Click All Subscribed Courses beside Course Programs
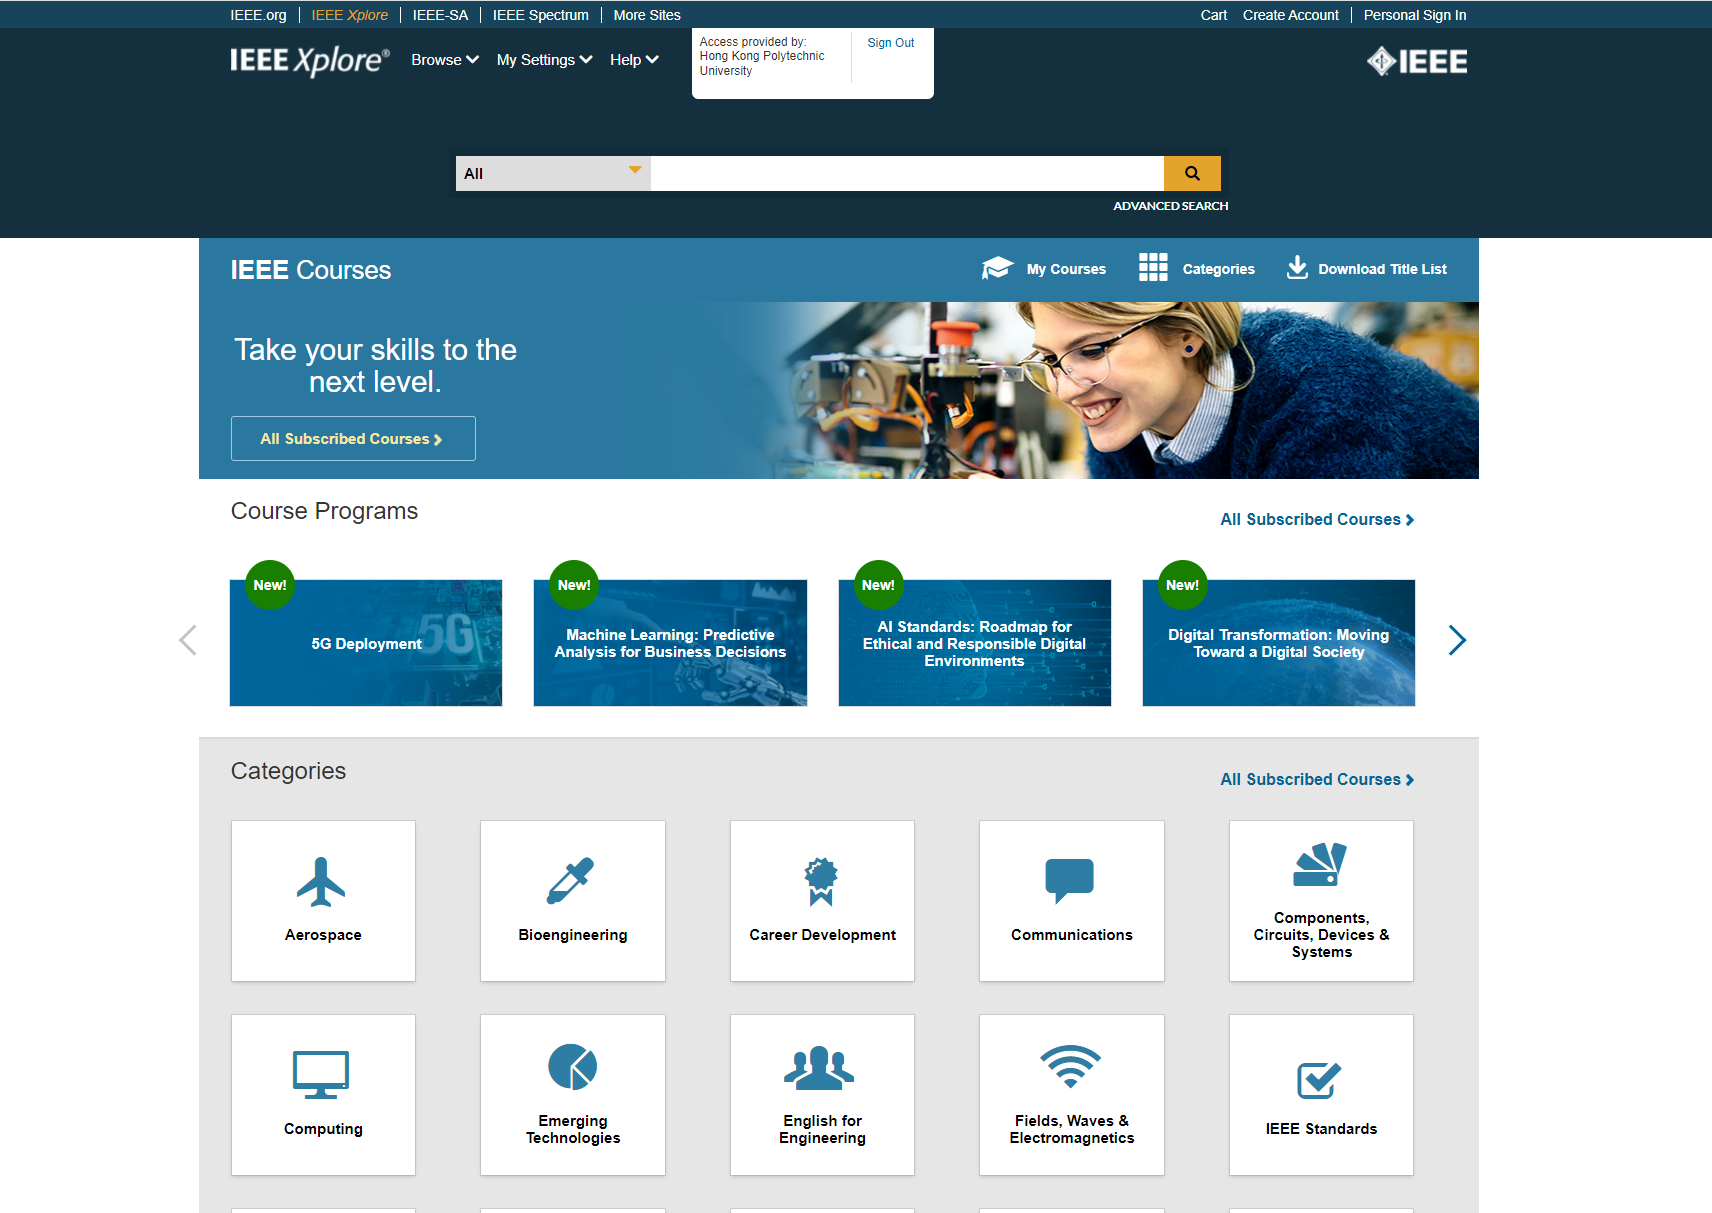 [1317, 520]
